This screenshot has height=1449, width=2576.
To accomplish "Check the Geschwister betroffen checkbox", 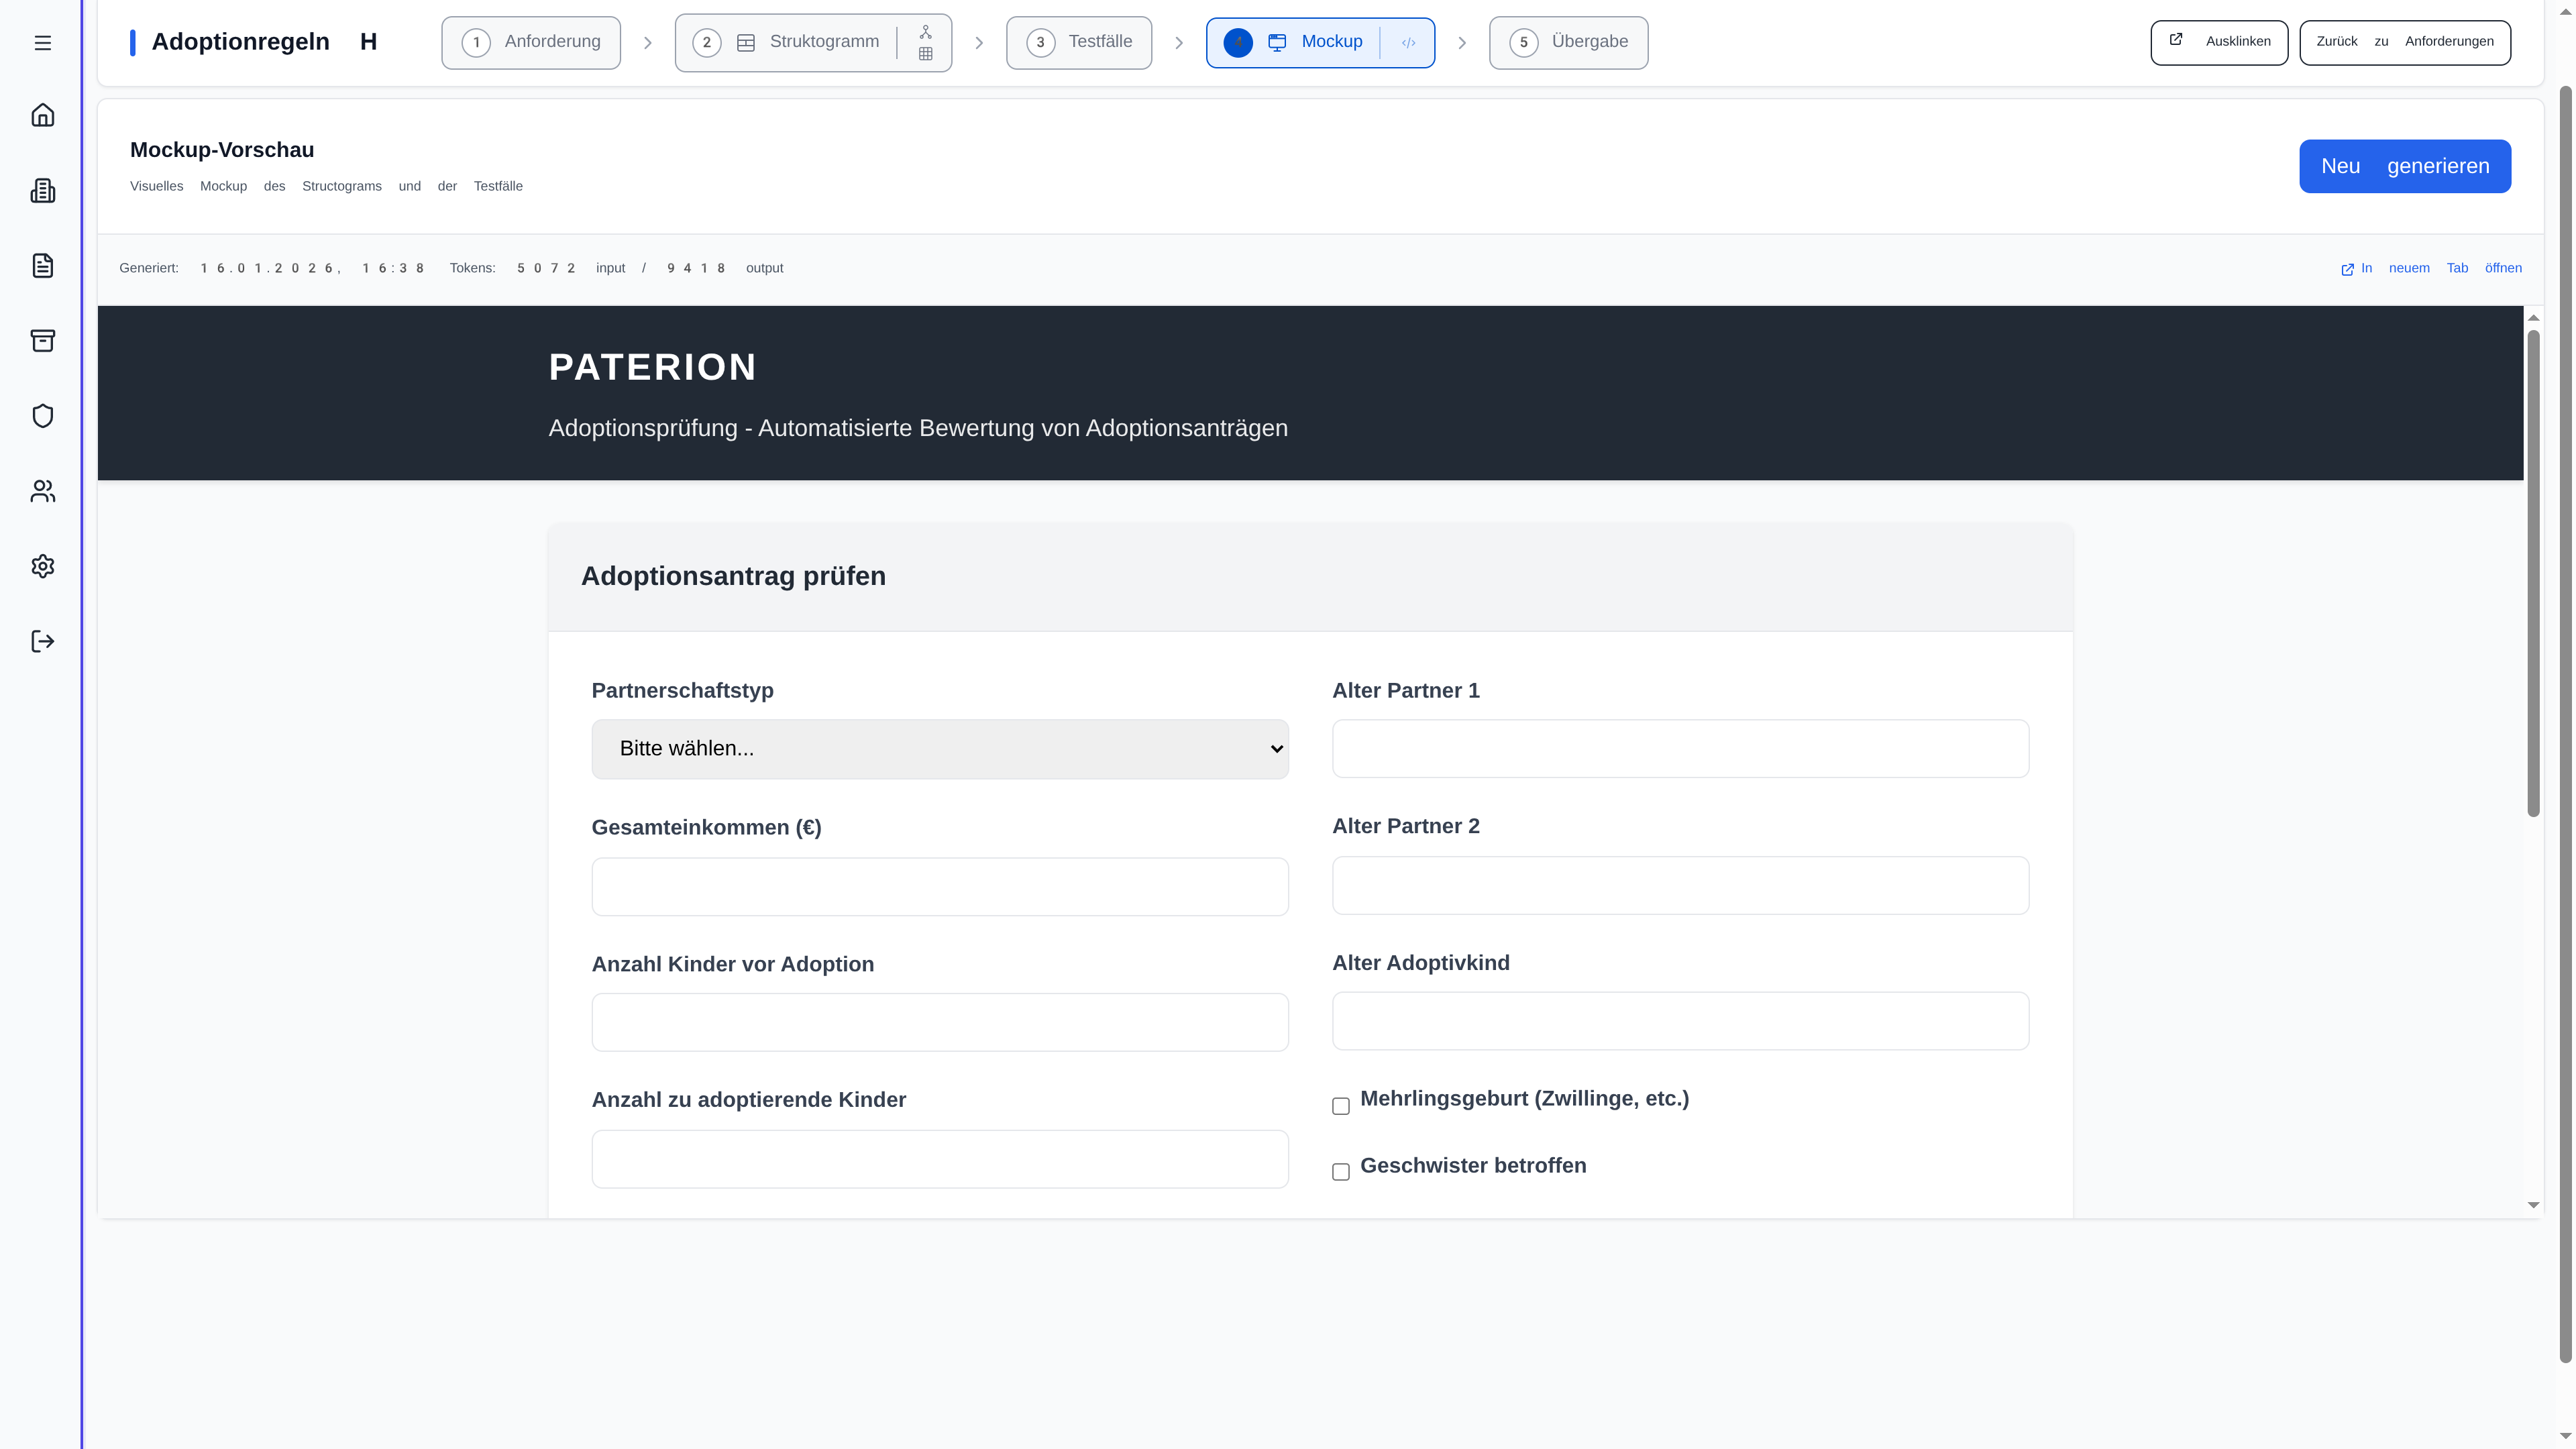I will click(1341, 1171).
